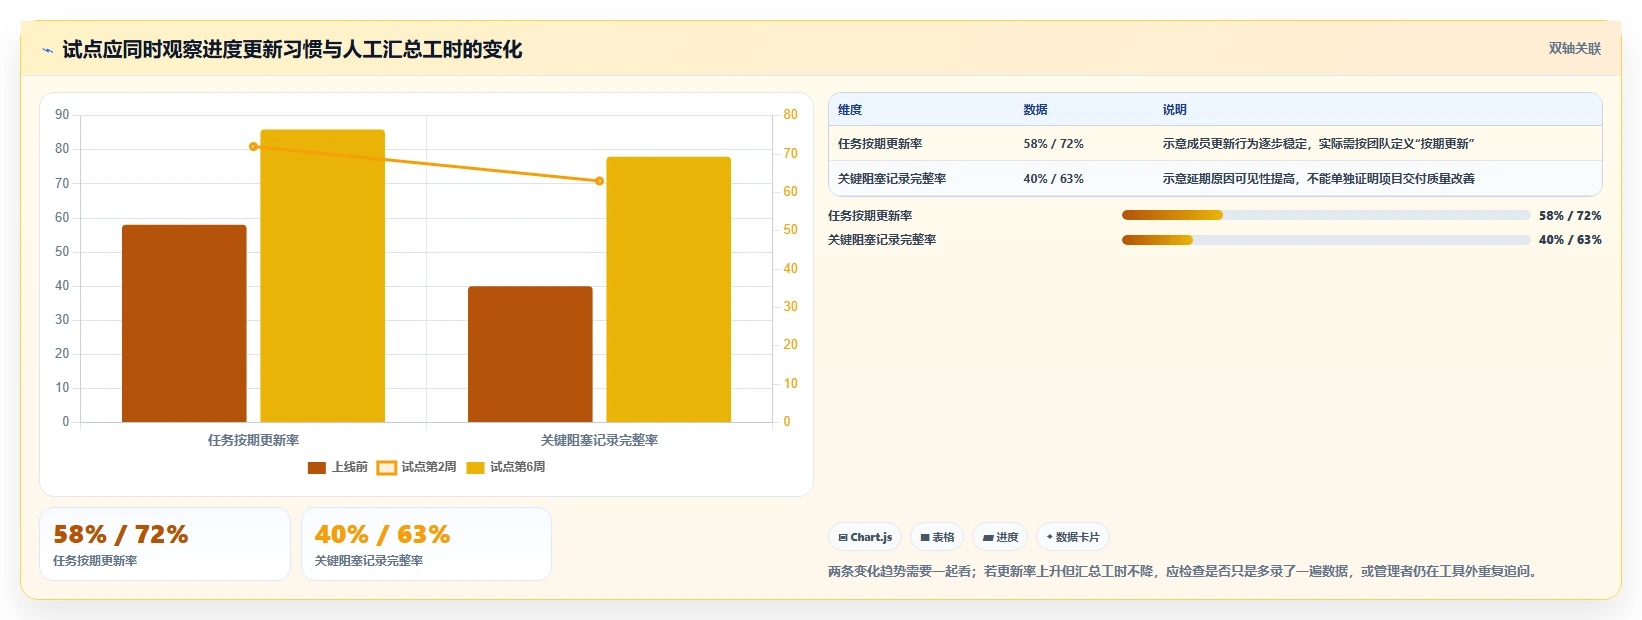Viewport: 1642px width, 620px height.
Task: Click the icon on the 进度 chip
Action: [x=988, y=538]
